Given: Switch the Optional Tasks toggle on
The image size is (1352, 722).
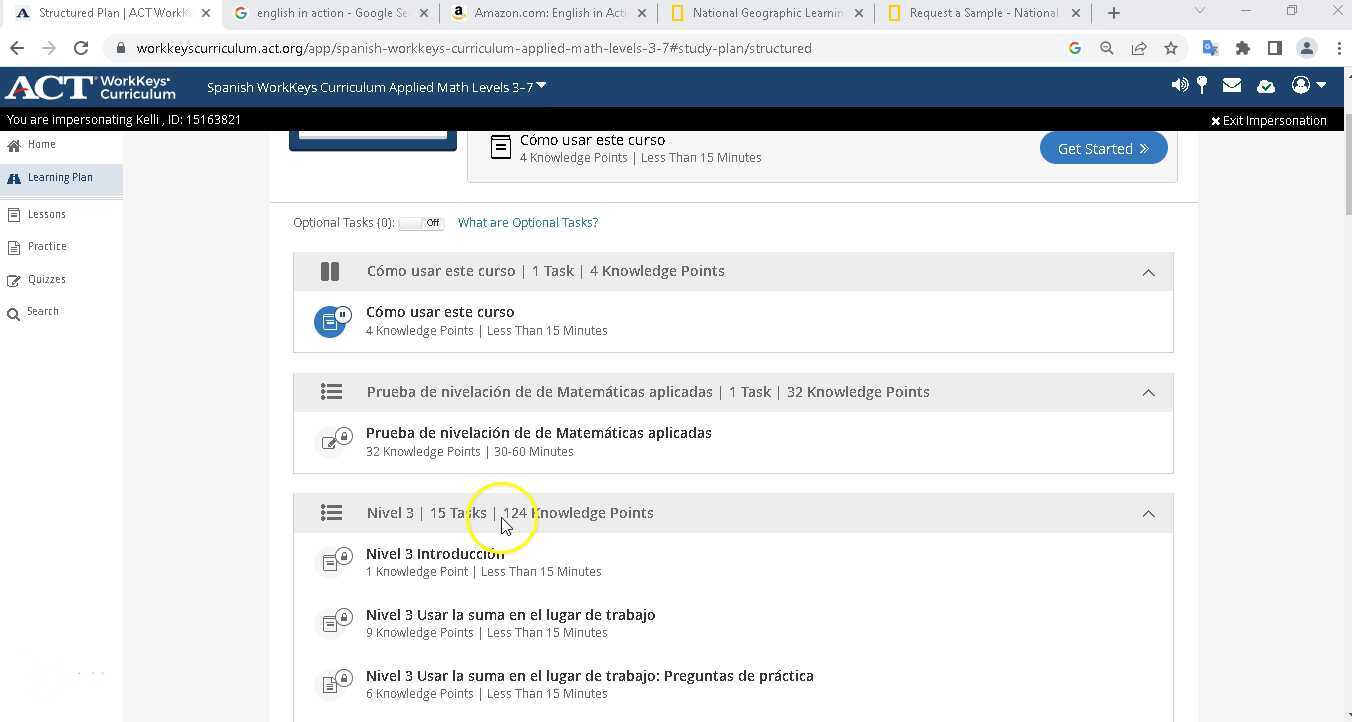Looking at the screenshot, I should click(x=420, y=222).
